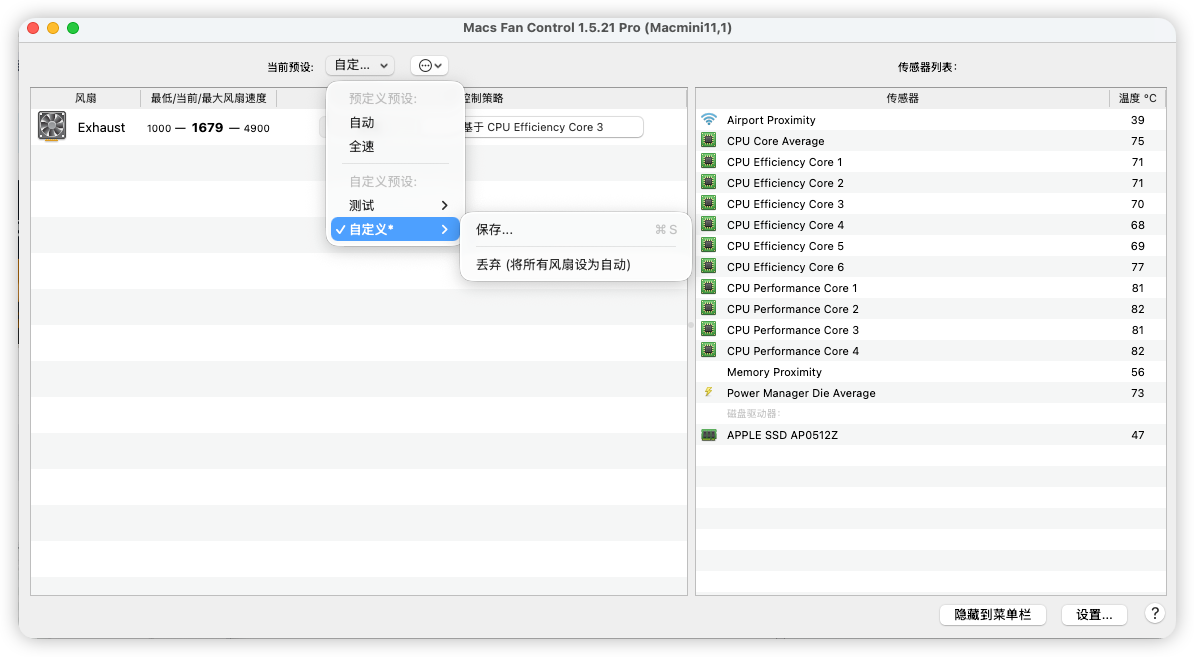The width and height of the screenshot is (1194, 657).
Task: Click the Airport Proximity Wi-Fi icon
Action: pos(709,120)
